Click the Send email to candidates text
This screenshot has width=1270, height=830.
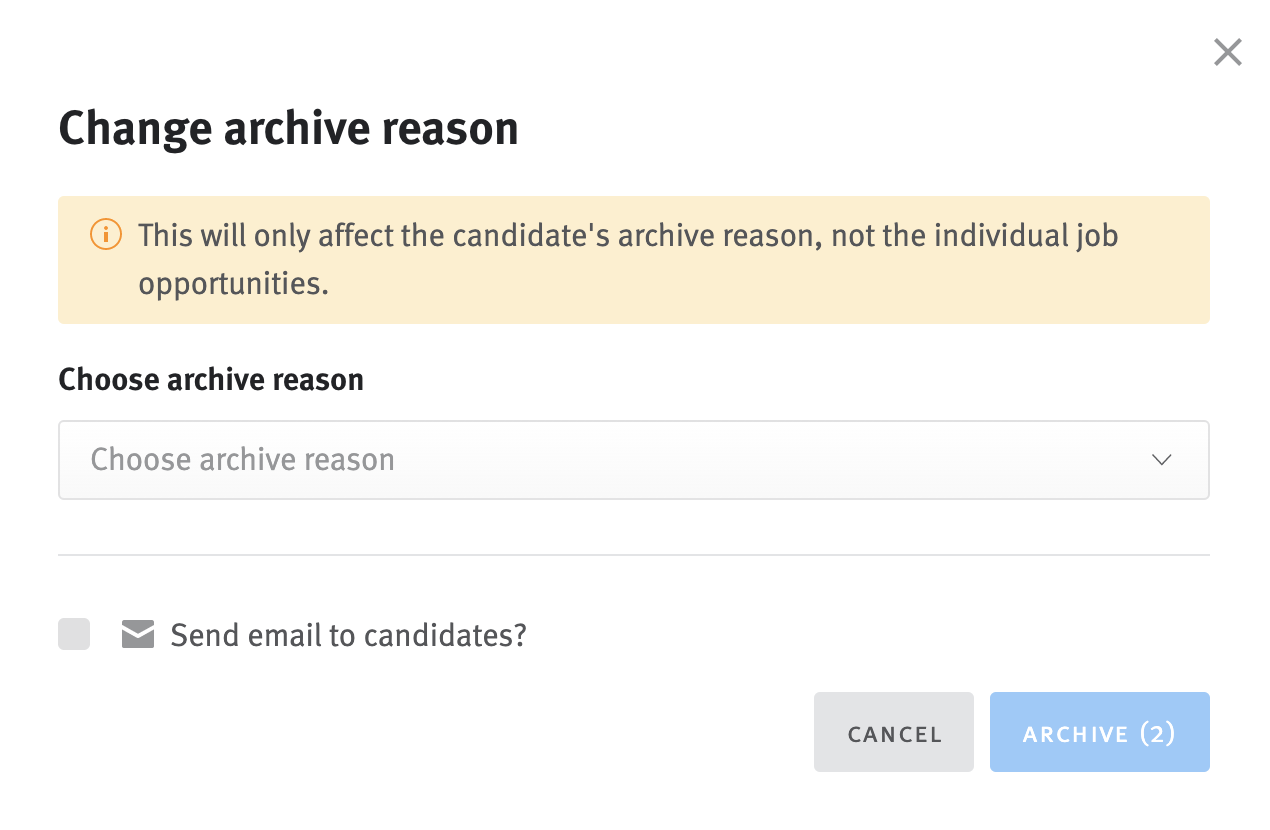coord(348,634)
